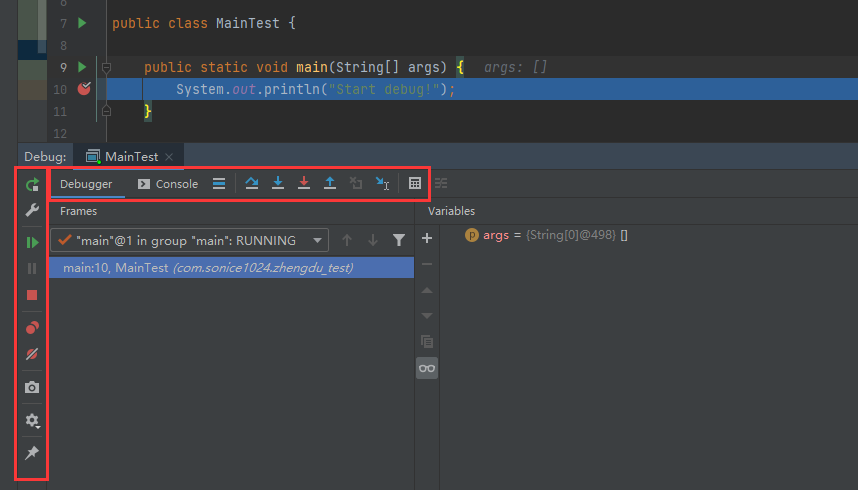Image resolution: width=858 pixels, height=490 pixels.
Task: Click the Step Out up-arrow icon
Action: coord(330,184)
